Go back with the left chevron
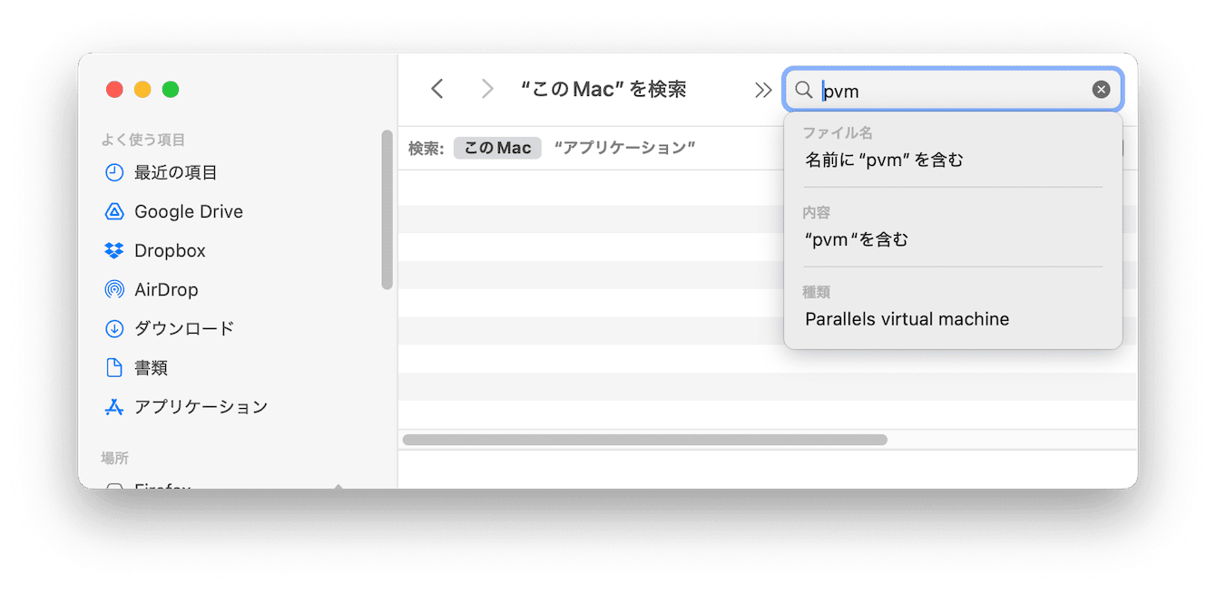The width and height of the screenshot is (1216, 592). 437,89
